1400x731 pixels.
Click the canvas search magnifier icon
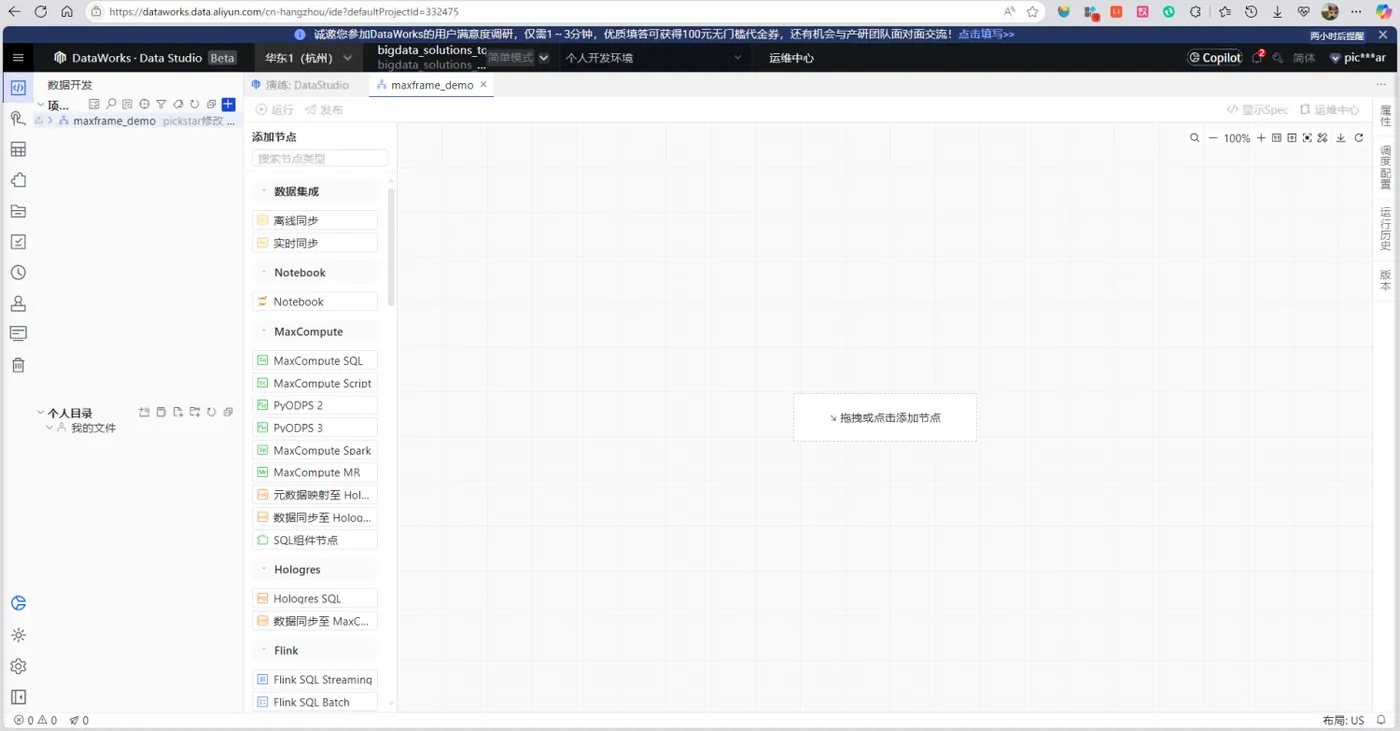1194,138
